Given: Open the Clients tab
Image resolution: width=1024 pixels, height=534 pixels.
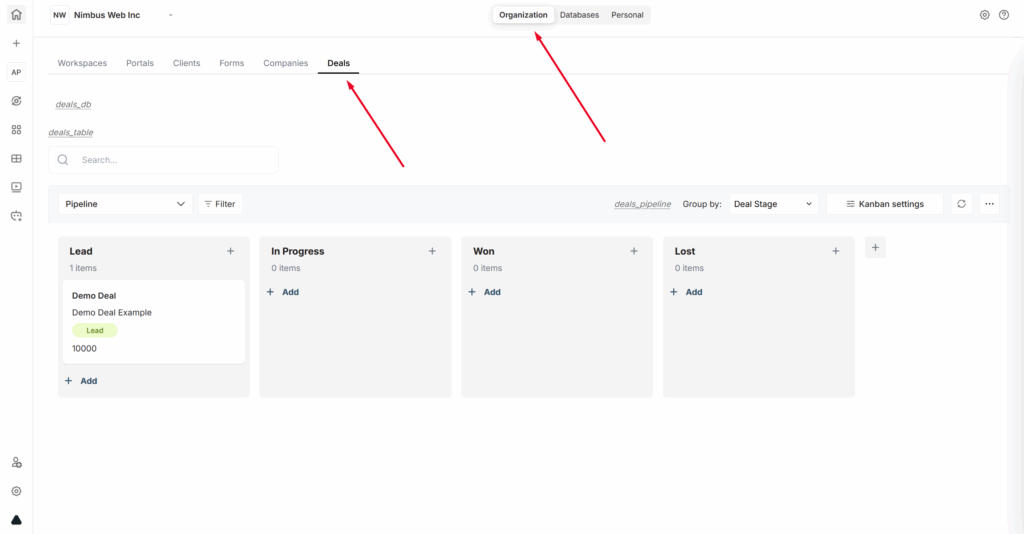Looking at the screenshot, I should (186, 63).
